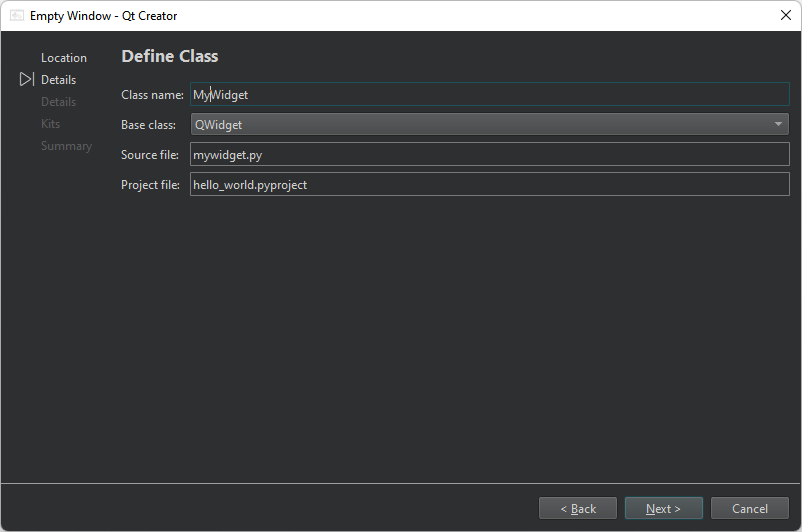Click the current-step arrow icon beside Details
The height and width of the screenshot is (532, 802).
pos(27,80)
